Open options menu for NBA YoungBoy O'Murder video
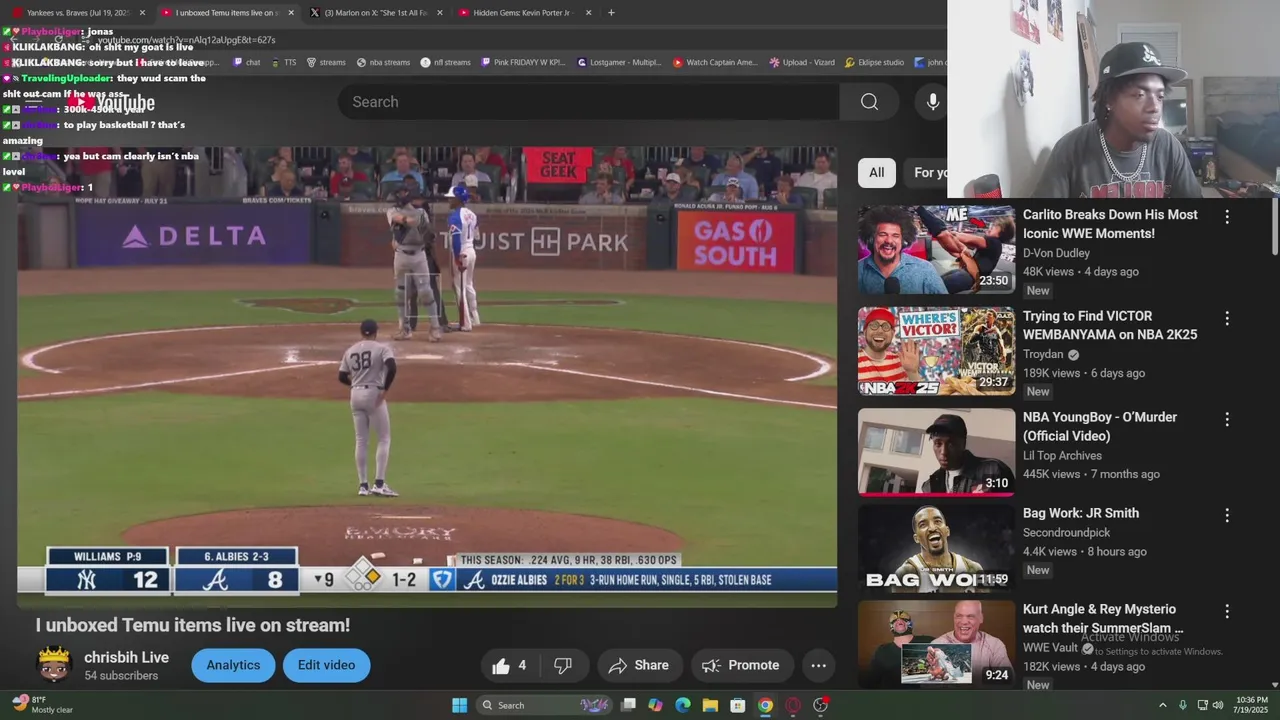Screen dimensions: 1280x720 point(1227,419)
